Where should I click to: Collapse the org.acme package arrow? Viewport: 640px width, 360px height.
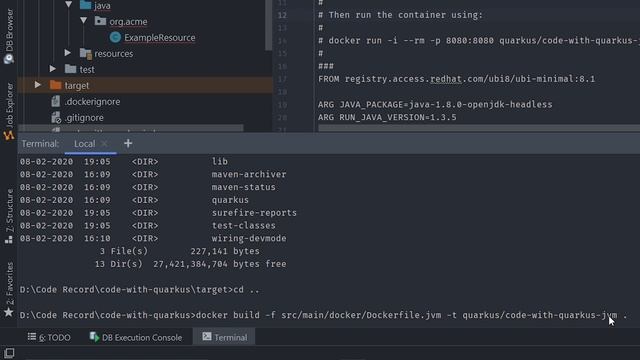tap(84, 21)
